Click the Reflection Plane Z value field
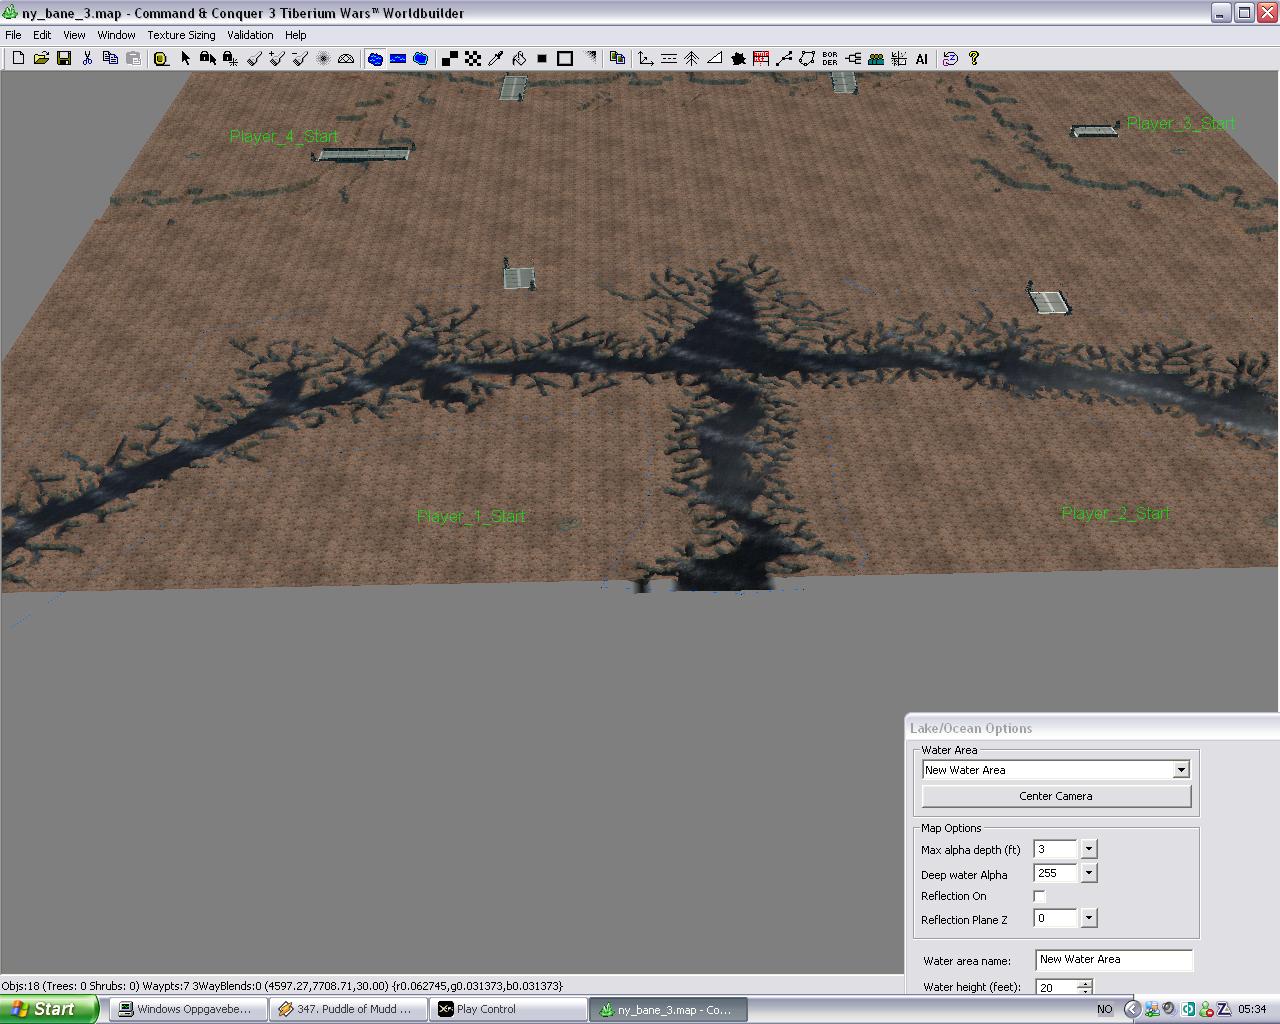This screenshot has height=1024, width=1280. (x=1055, y=918)
